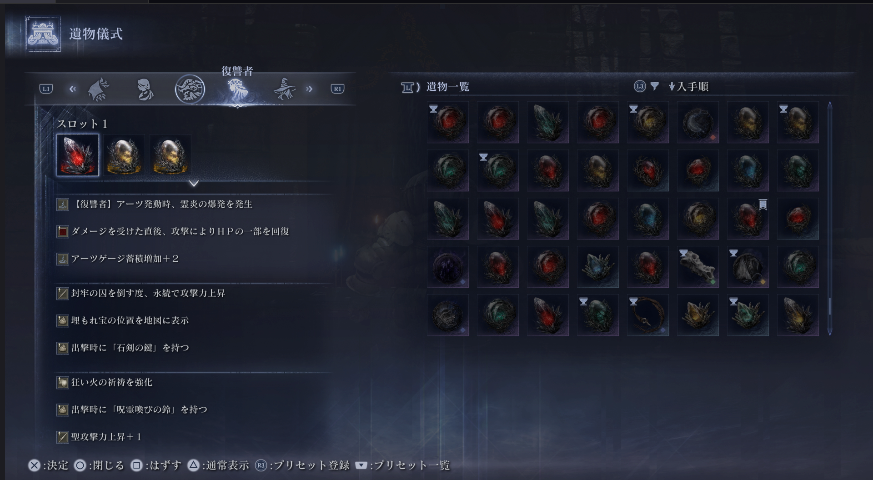Image resolution: width=873 pixels, height=480 pixels.
Task: Select the dark ring relic in bottom row
Action: 648,315
